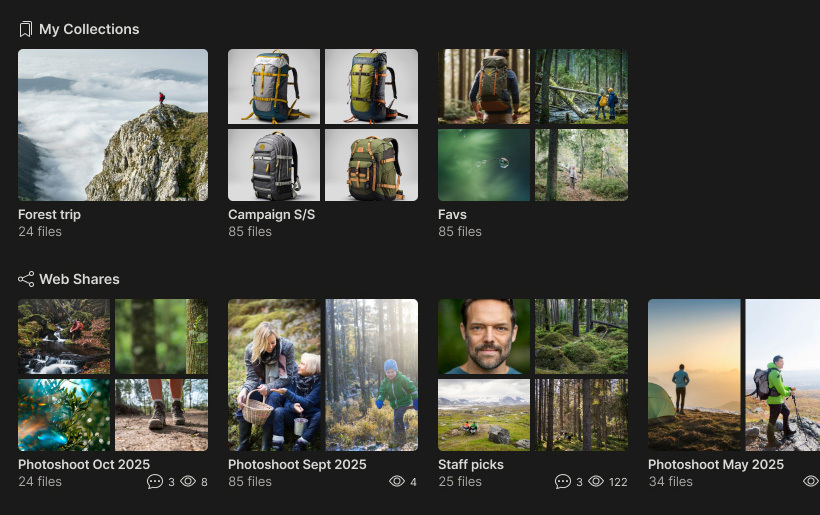Click views eye icon on Photoshoot Sept 2025
Viewport: 820px width, 515px height.
click(x=397, y=482)
